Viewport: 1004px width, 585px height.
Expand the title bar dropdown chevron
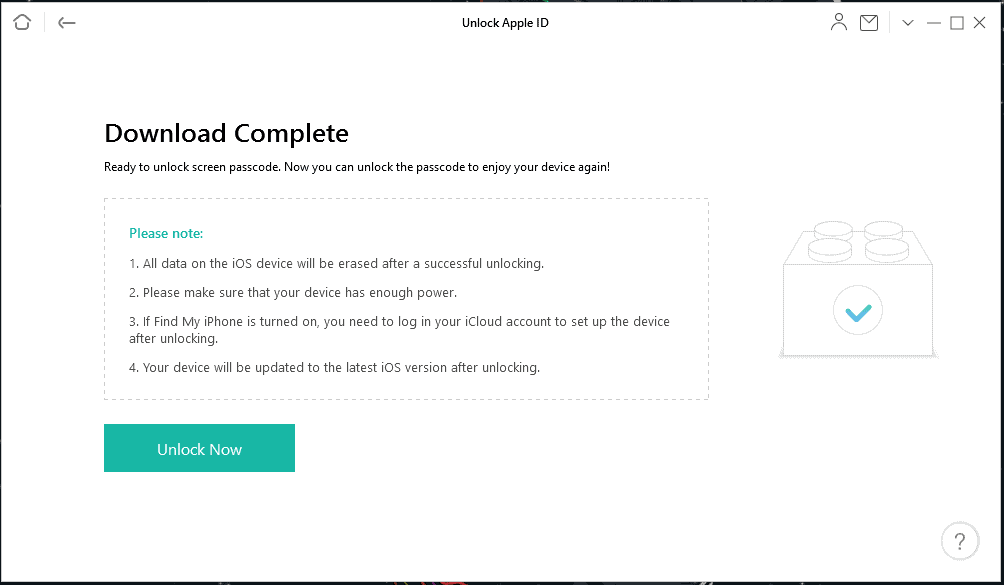tap(908, 23)
